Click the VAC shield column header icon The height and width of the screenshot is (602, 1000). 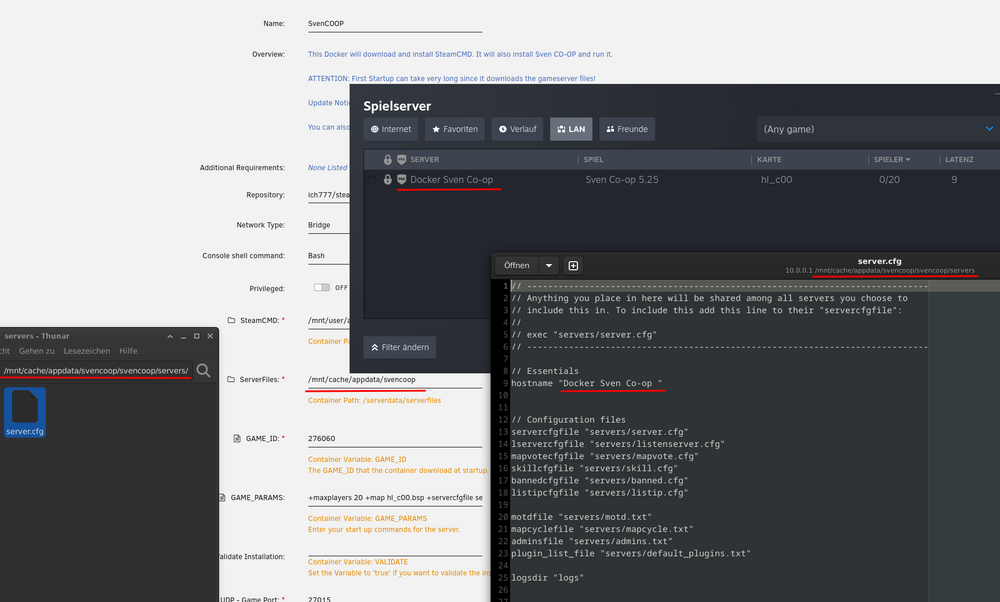(x=401, y=159)
